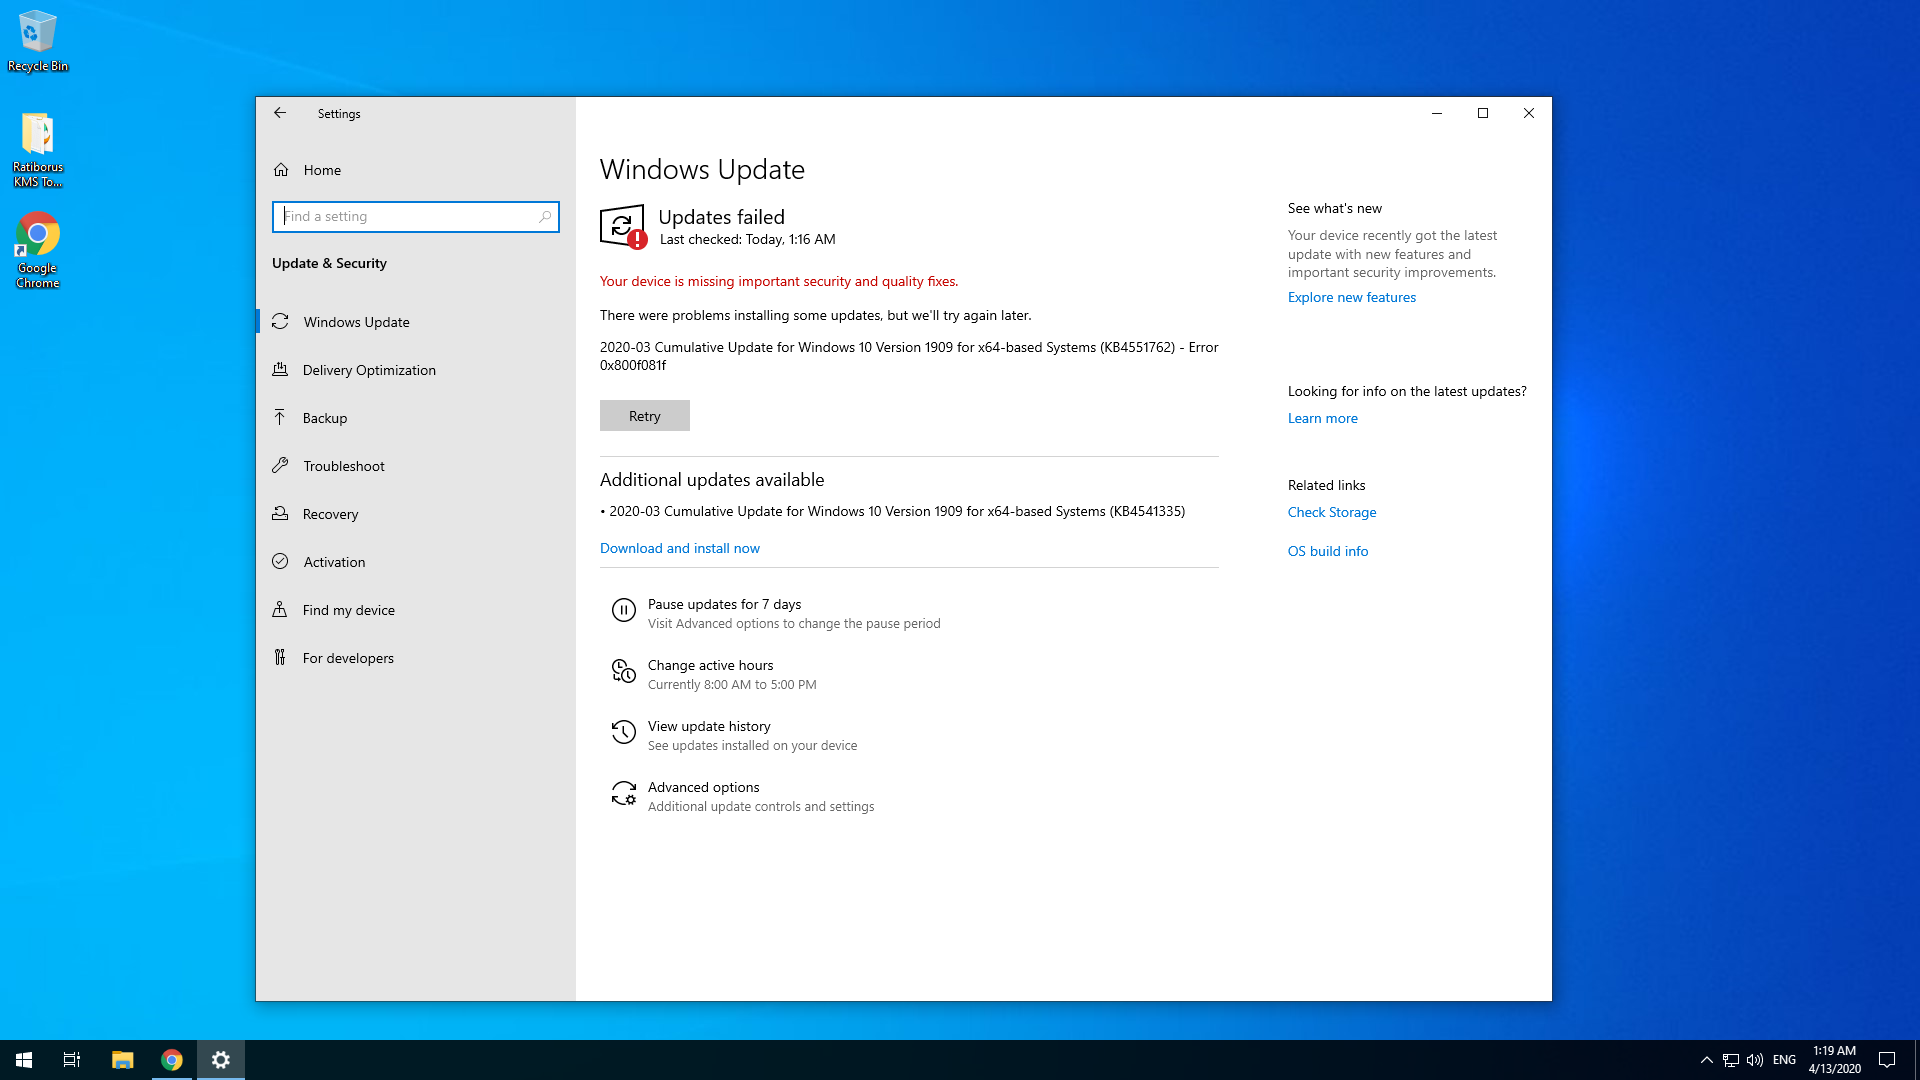Screen dimensions: 1920x1080
Task: Open the Explore new features link
Action: (x=1351, y=297)
